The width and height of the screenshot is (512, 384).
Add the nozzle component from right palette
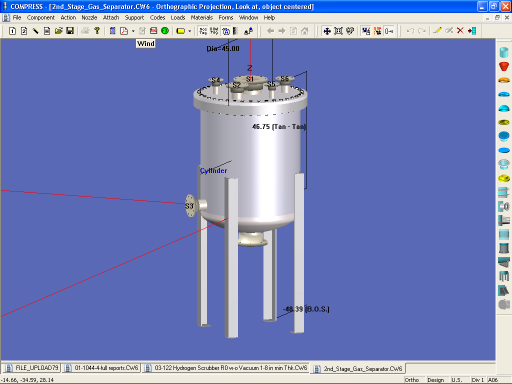point(504,206)
